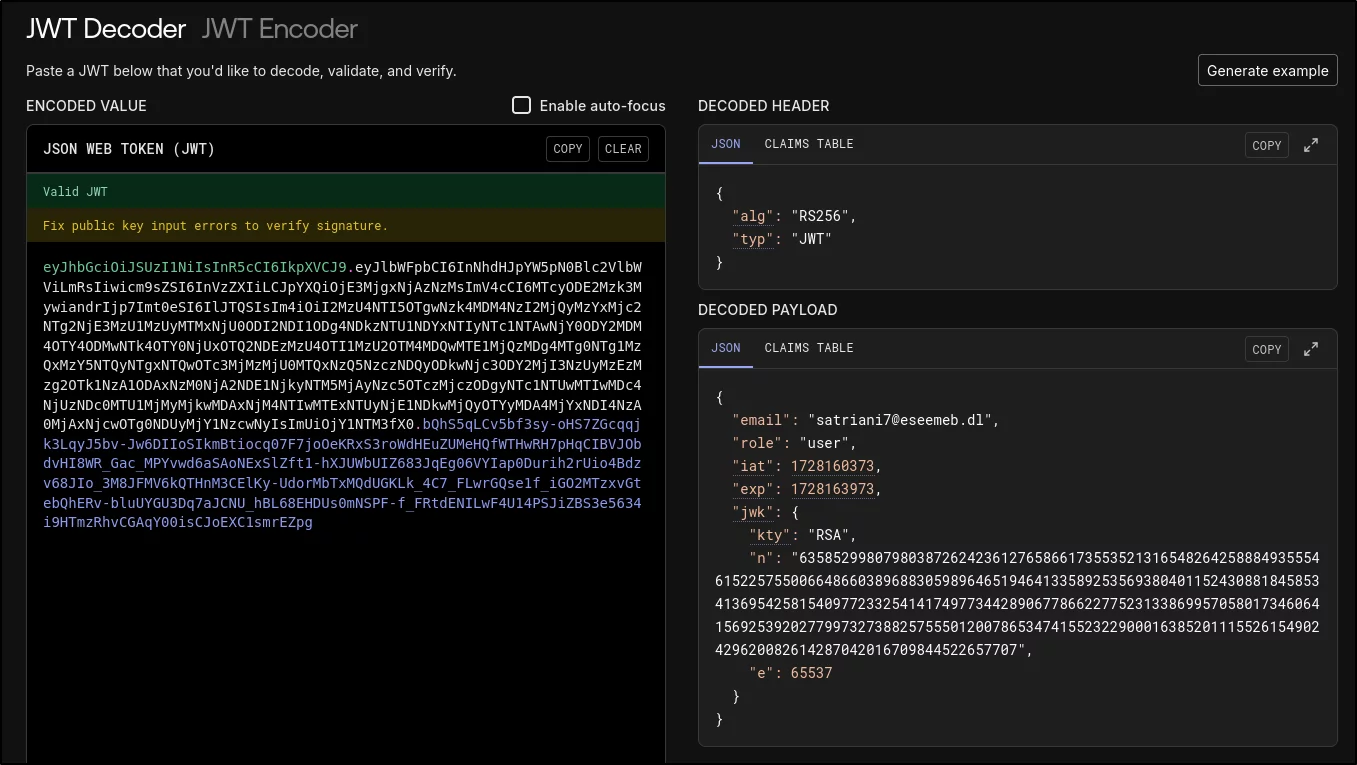Click the "typ" value "JWT"
The image size is (1357, 765).
(811, 239)
